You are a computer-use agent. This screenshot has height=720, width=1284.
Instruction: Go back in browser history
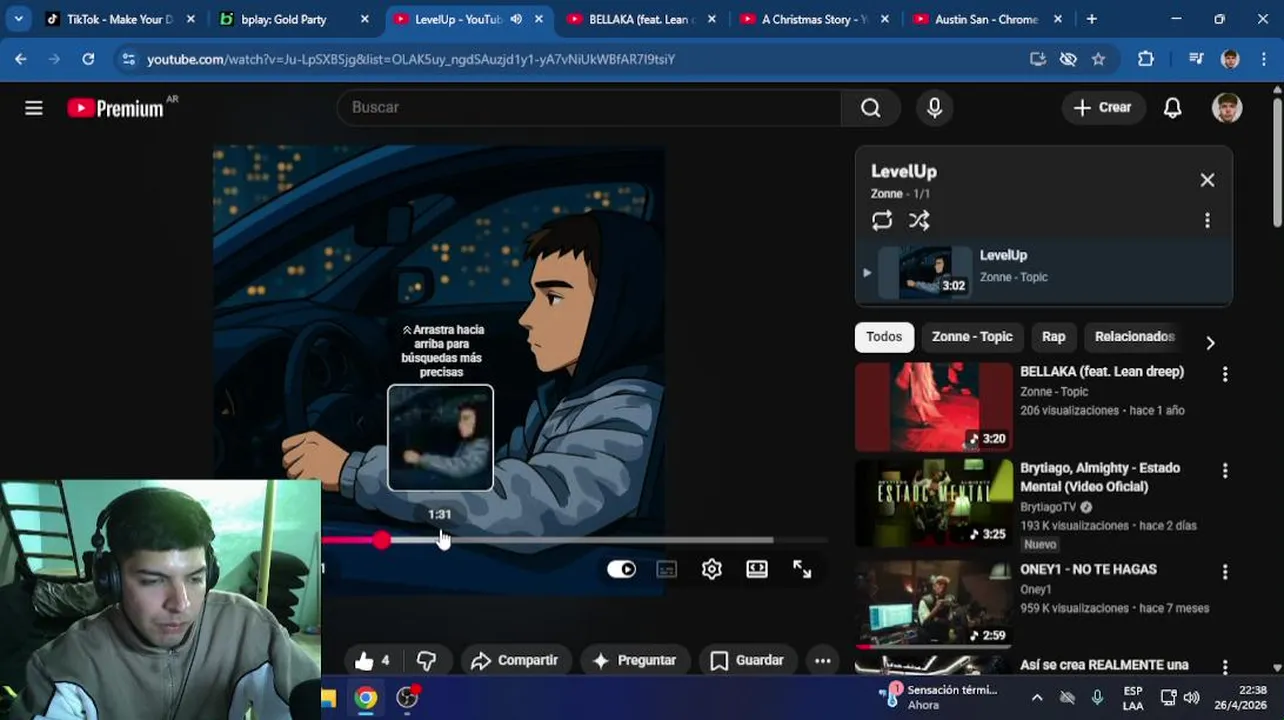[x=21, y=59]
